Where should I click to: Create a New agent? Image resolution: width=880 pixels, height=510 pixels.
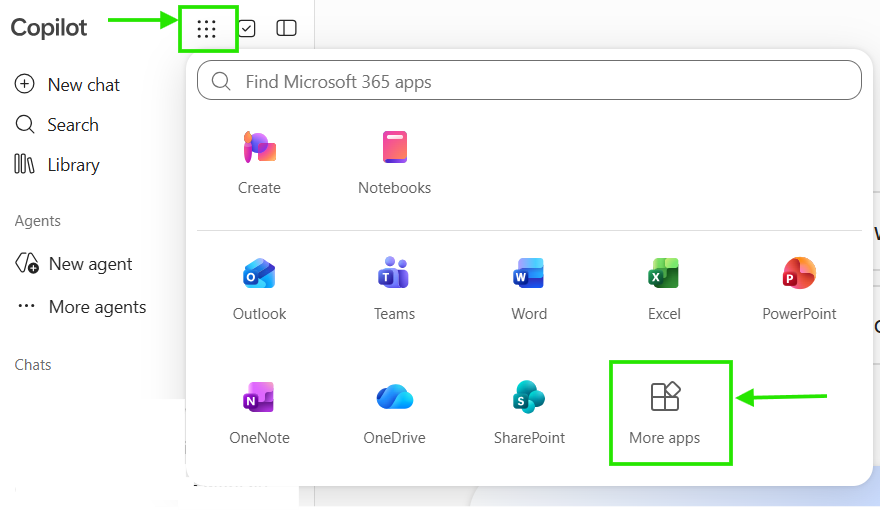[x=74, y=263]
